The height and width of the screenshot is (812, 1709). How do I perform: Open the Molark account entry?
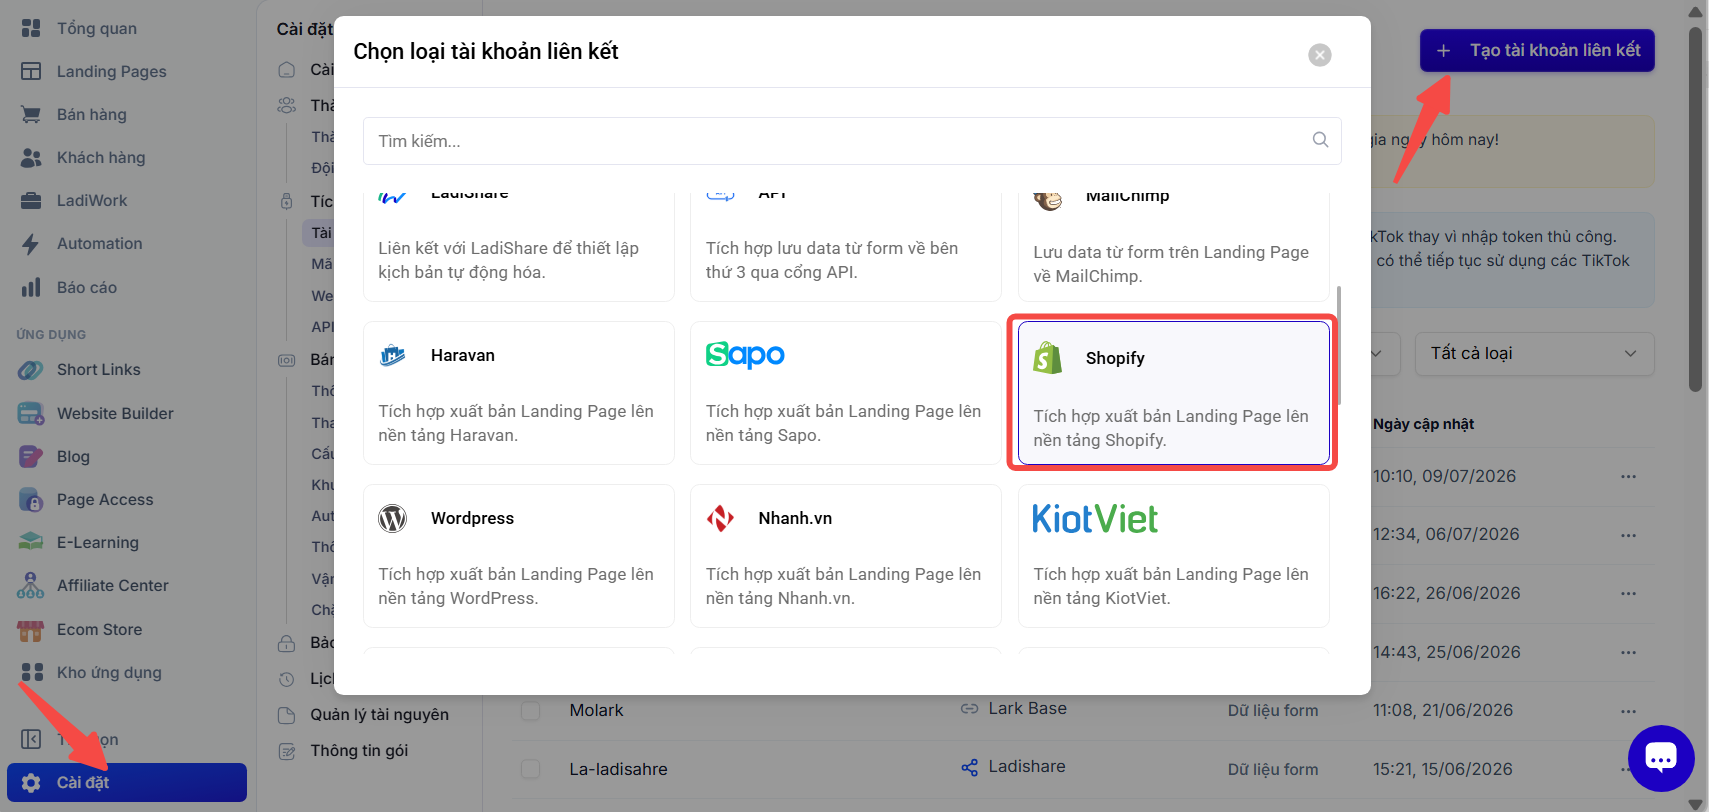596,710
